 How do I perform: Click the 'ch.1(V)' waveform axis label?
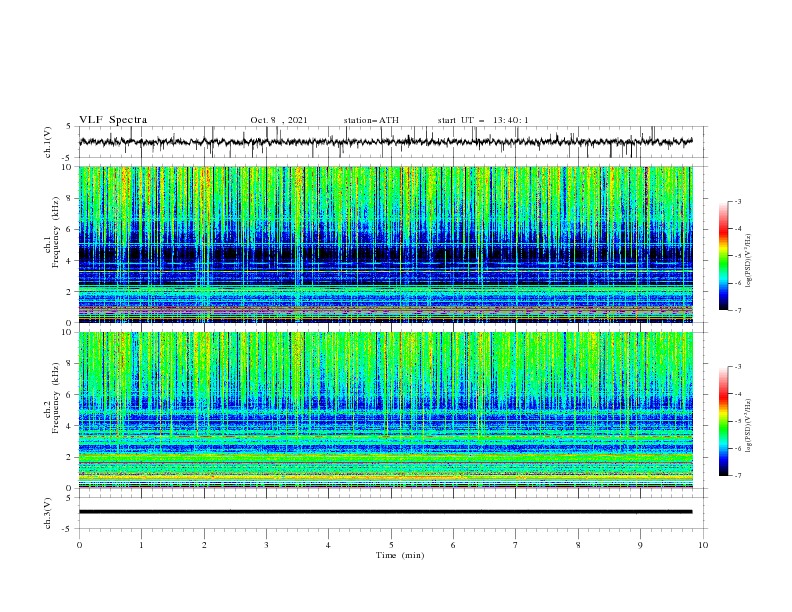(48, 142)
